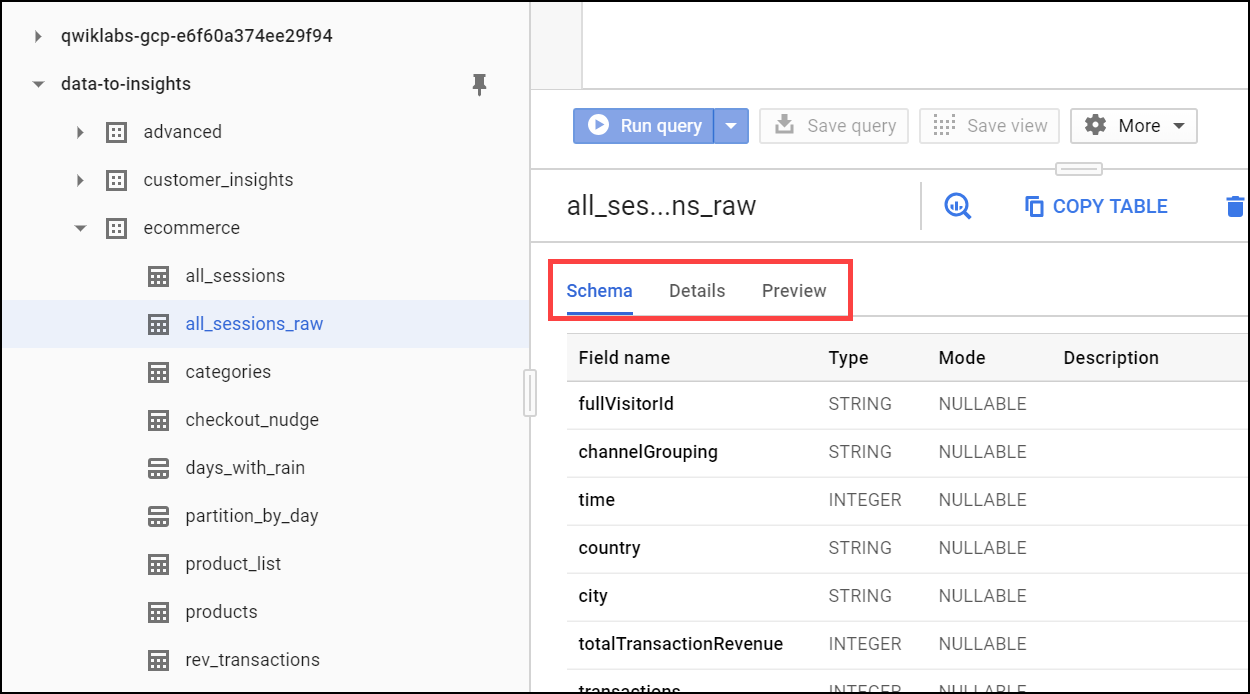Expand the advanced dataset arrow
The height and width of the screenshot is (694, 1250).
(x=80, y=132)
